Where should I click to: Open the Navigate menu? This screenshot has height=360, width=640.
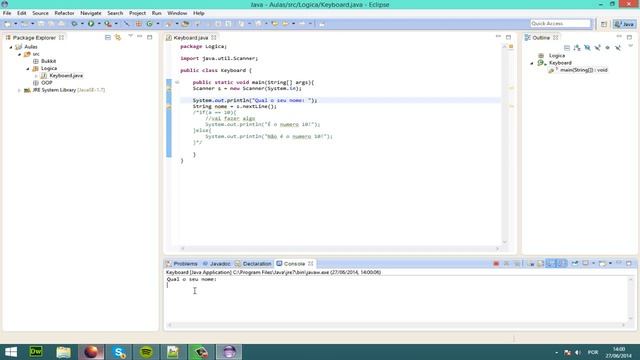click(91, 13)
